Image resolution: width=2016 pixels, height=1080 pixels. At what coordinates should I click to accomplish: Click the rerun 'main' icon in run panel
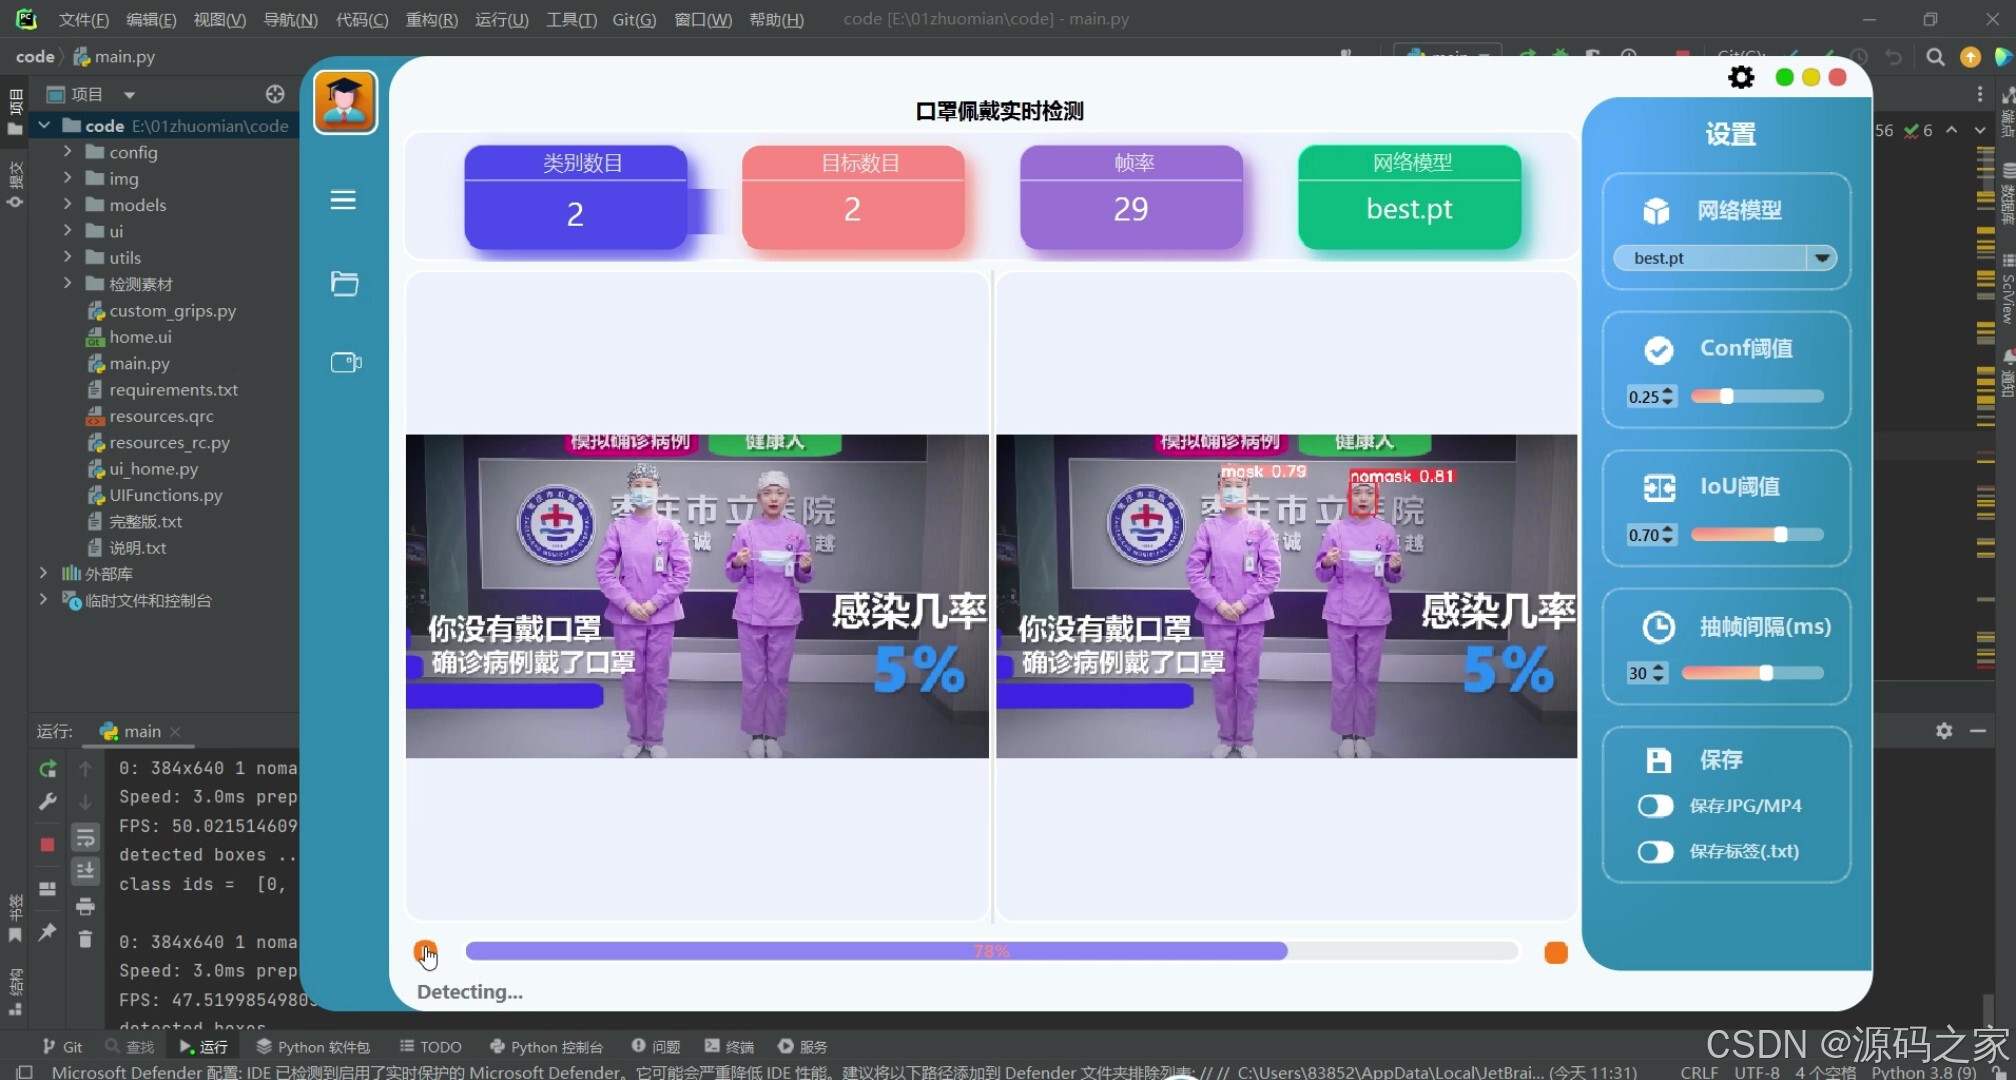[47, 769]
